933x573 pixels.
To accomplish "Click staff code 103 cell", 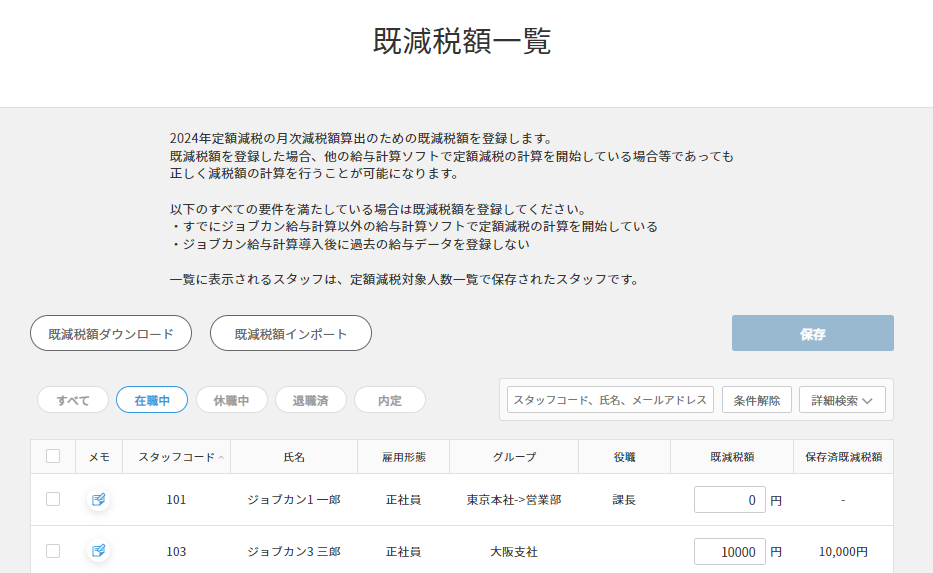I will (x=176, y=552).
